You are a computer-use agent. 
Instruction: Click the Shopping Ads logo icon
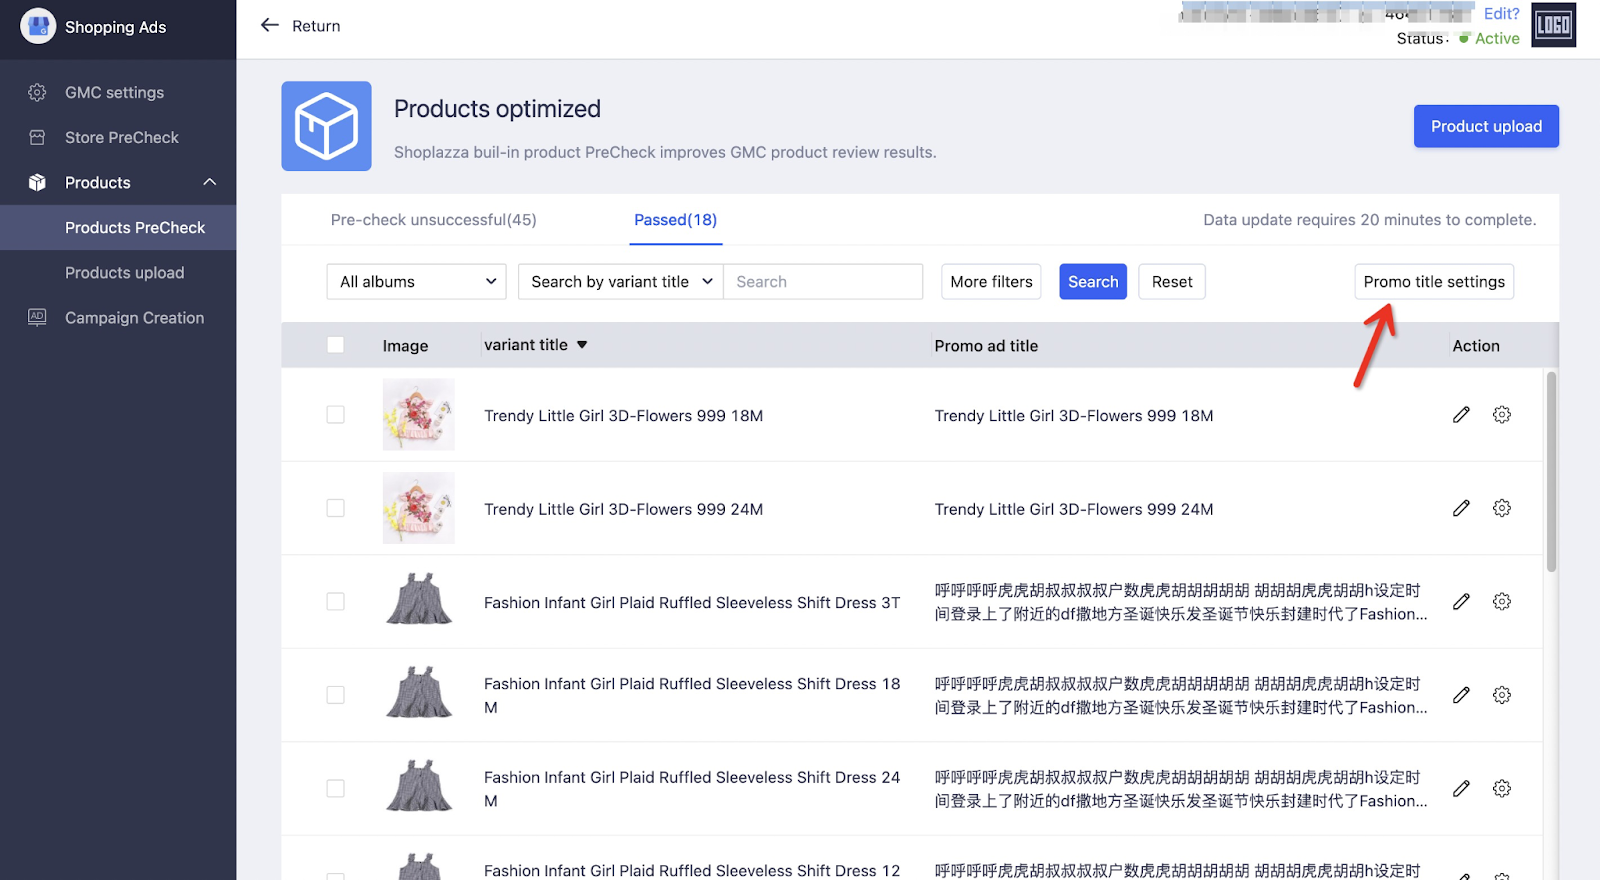(38, 26)
